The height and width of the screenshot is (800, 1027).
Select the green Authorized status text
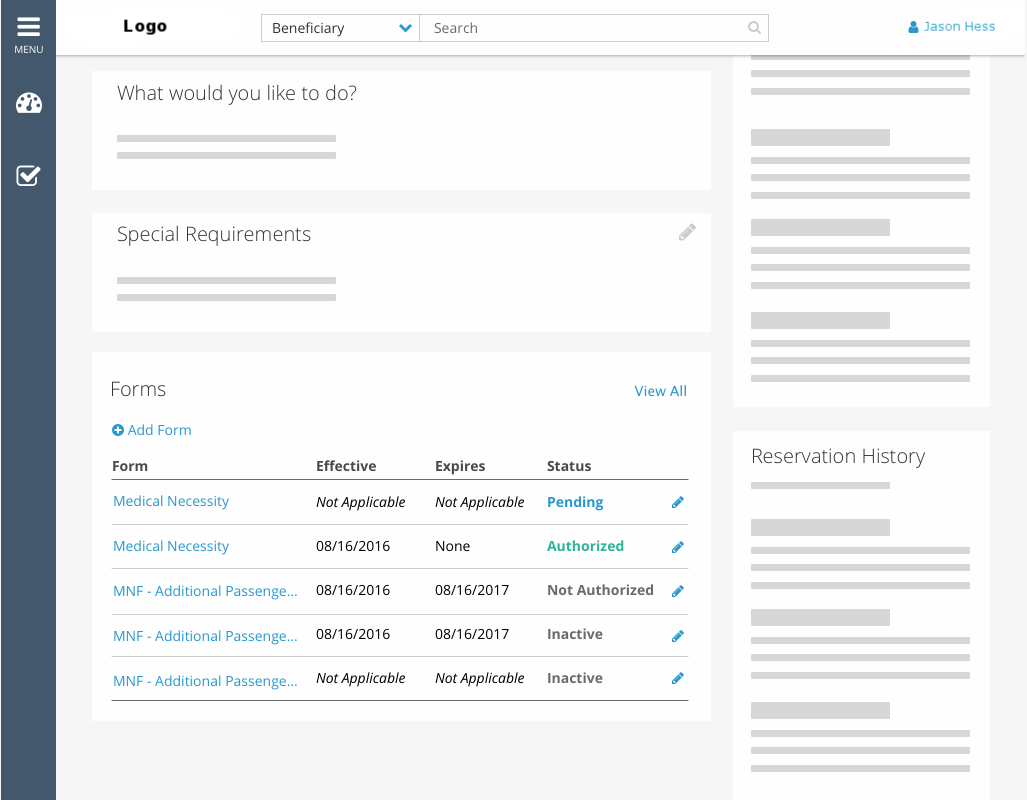(586, 546)
